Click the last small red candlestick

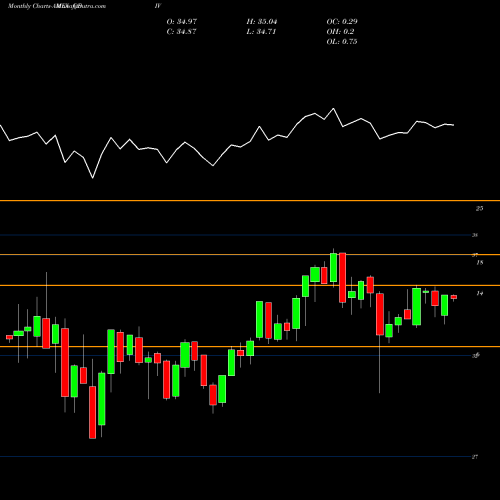click(x=454, y=297)
